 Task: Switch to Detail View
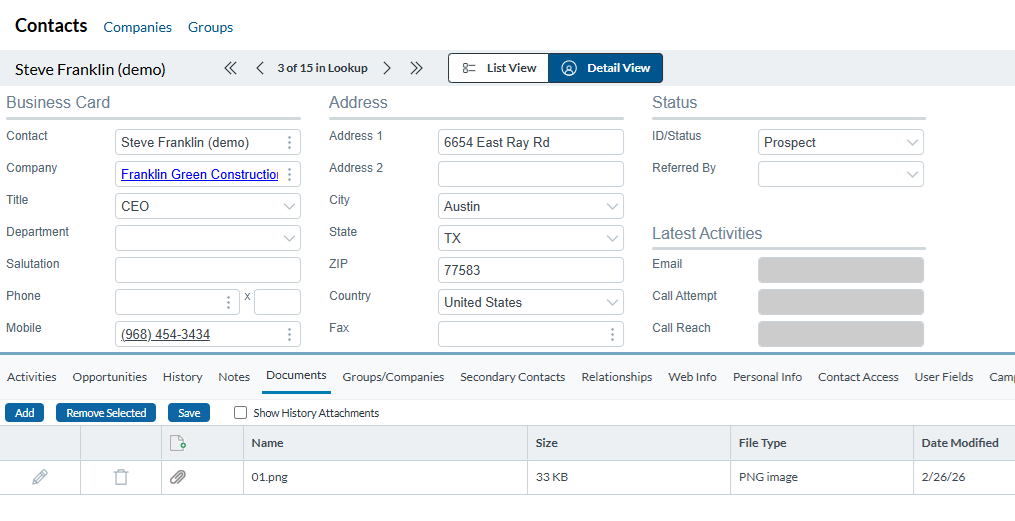[605, 68]
